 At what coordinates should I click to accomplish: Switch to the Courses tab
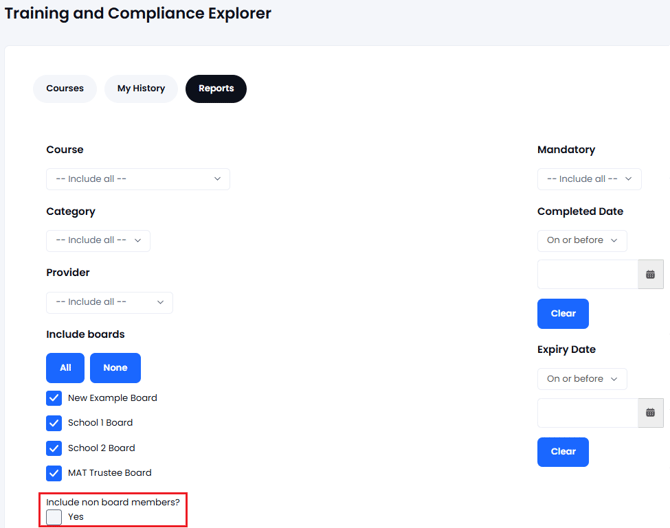pyautogui.click(x=65, y=88)
